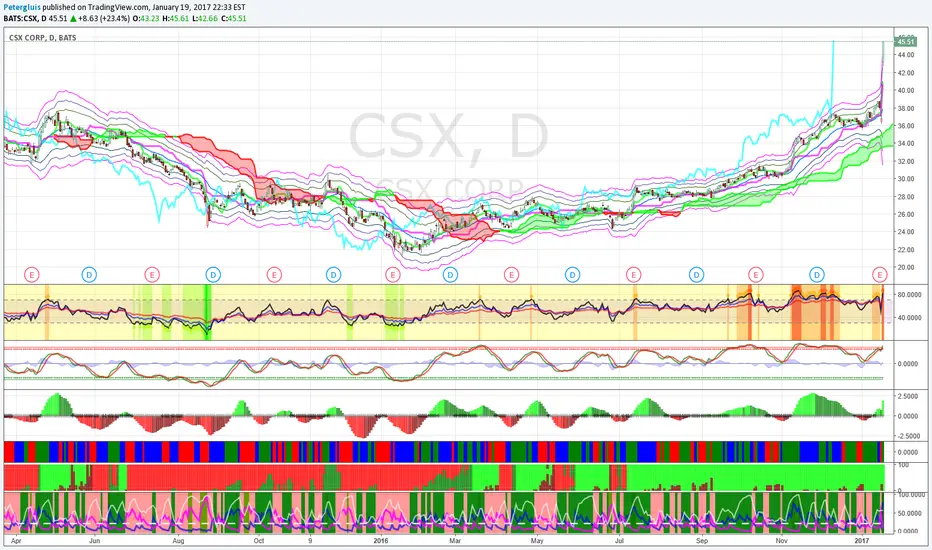Click the dividend marker D above Sep
This screenshot has height=550, width=932.
[x=696, y=274]
